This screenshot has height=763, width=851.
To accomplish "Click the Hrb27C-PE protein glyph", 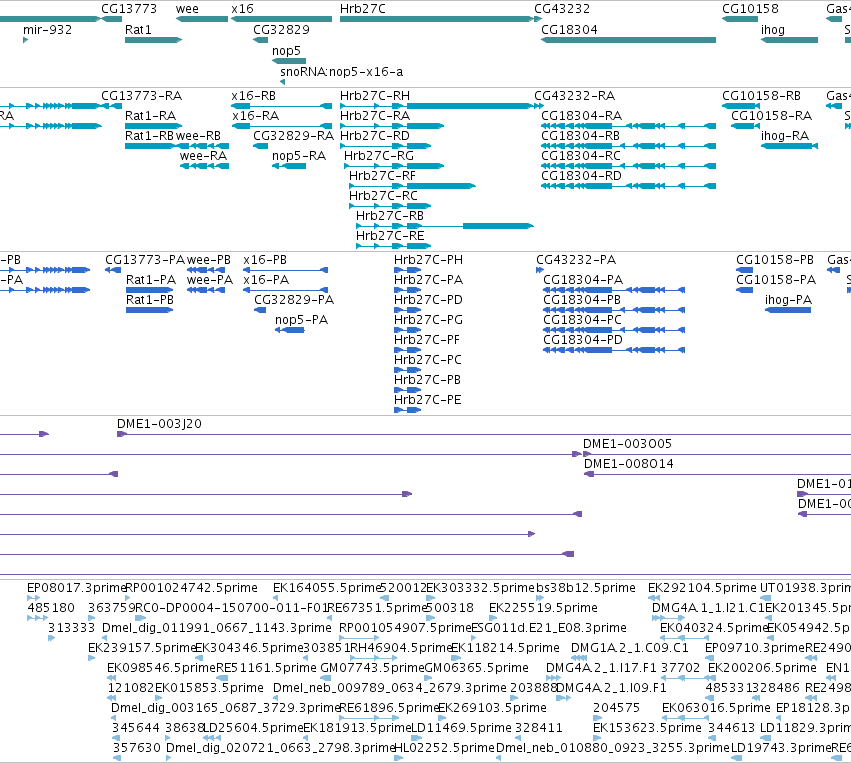I will [408, 410].
